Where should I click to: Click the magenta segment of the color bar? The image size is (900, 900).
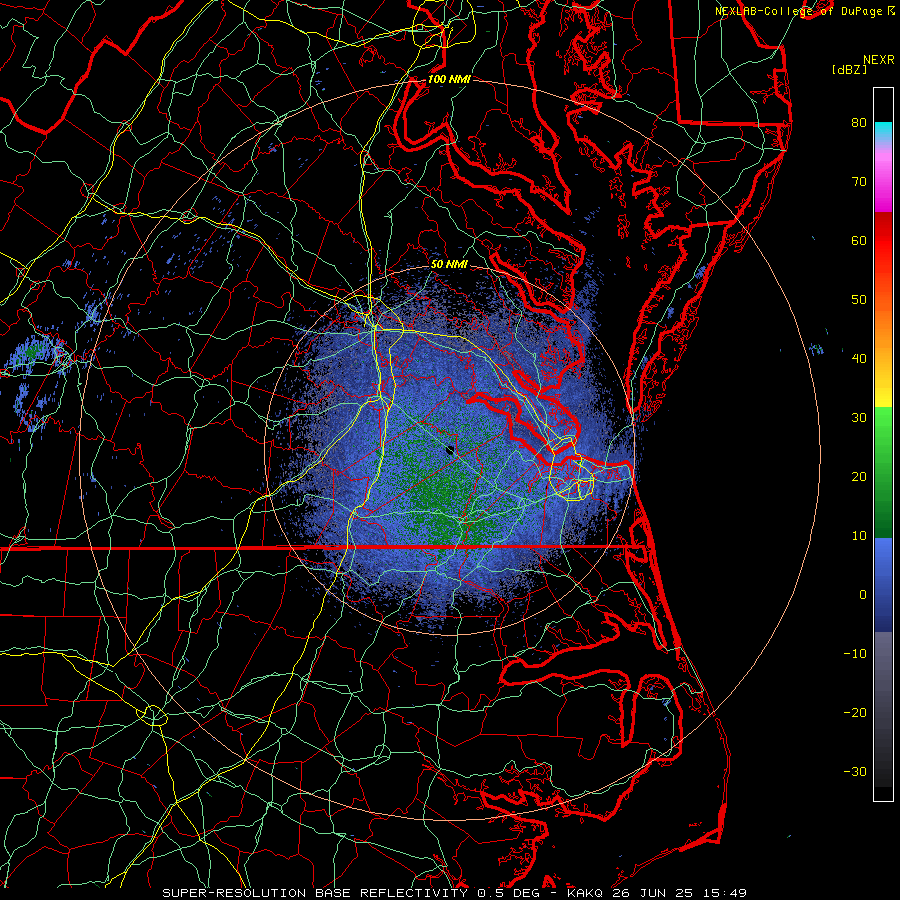pos(883,184)
